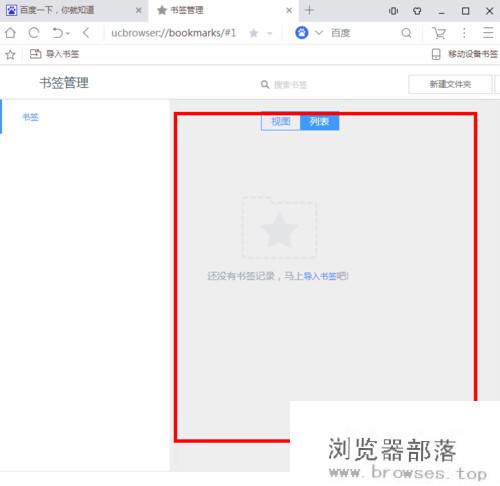The width and height of the screenshot is (500, 486).
Task: Click the skin shirt icon in title bar
Action: tap(417, 11)
